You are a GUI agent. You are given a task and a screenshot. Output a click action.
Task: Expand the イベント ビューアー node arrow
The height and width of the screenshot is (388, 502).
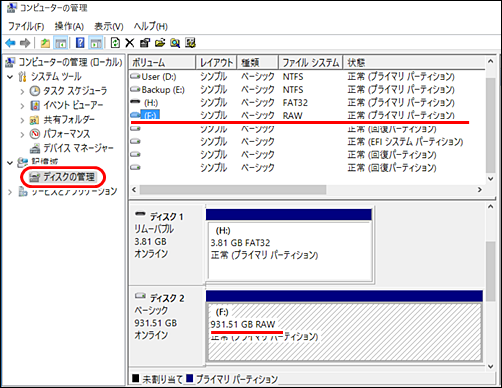tap(22, 106)
